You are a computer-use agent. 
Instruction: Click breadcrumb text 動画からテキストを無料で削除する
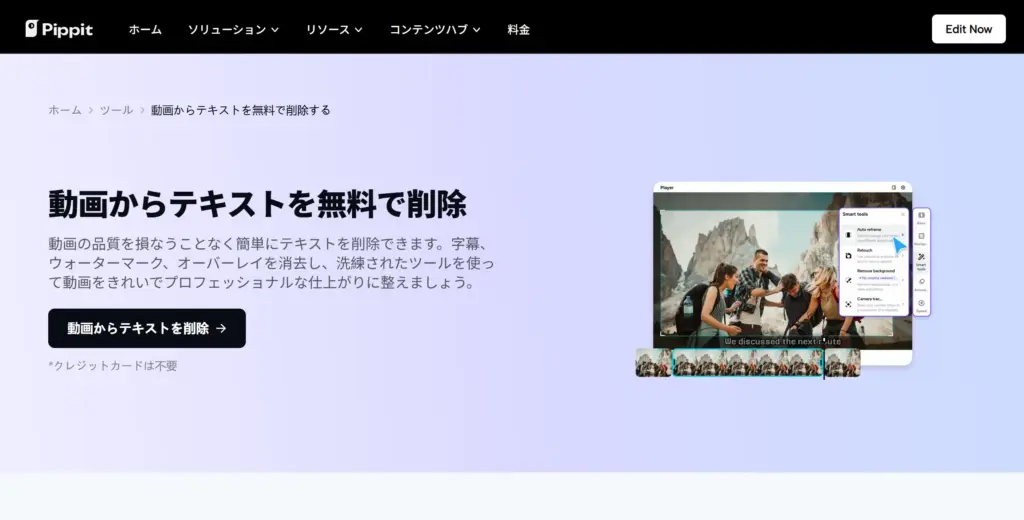(x=240, y=110)
